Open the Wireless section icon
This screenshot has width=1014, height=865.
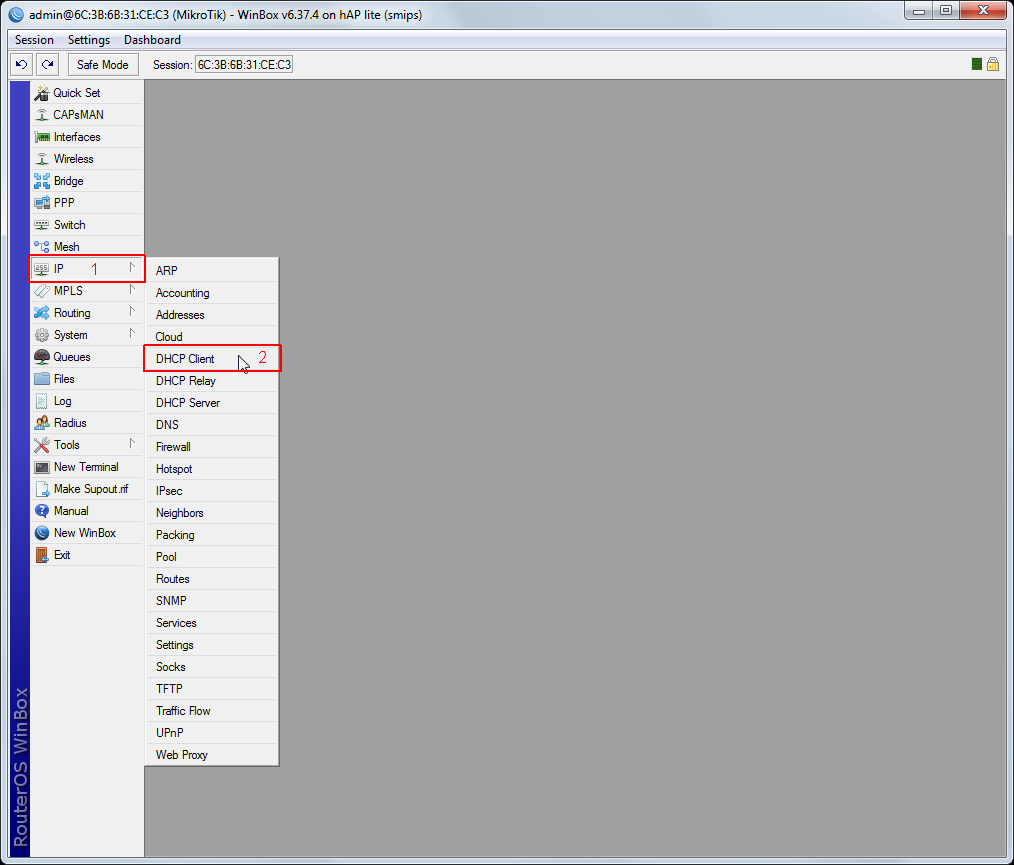tap(42, 159)
